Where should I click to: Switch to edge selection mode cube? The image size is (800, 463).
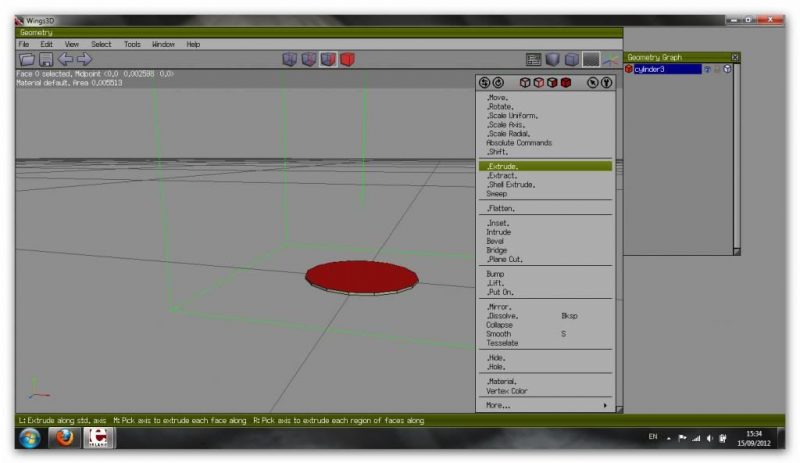[x=309, y=60]
